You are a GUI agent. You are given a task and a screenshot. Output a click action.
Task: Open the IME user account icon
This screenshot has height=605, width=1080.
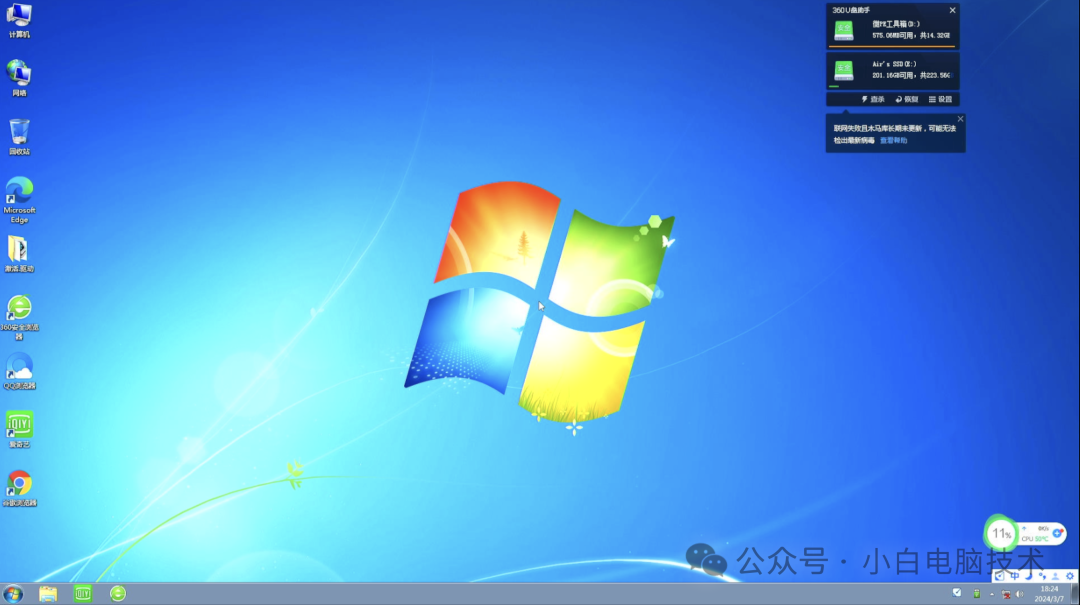click(1055, 576)
